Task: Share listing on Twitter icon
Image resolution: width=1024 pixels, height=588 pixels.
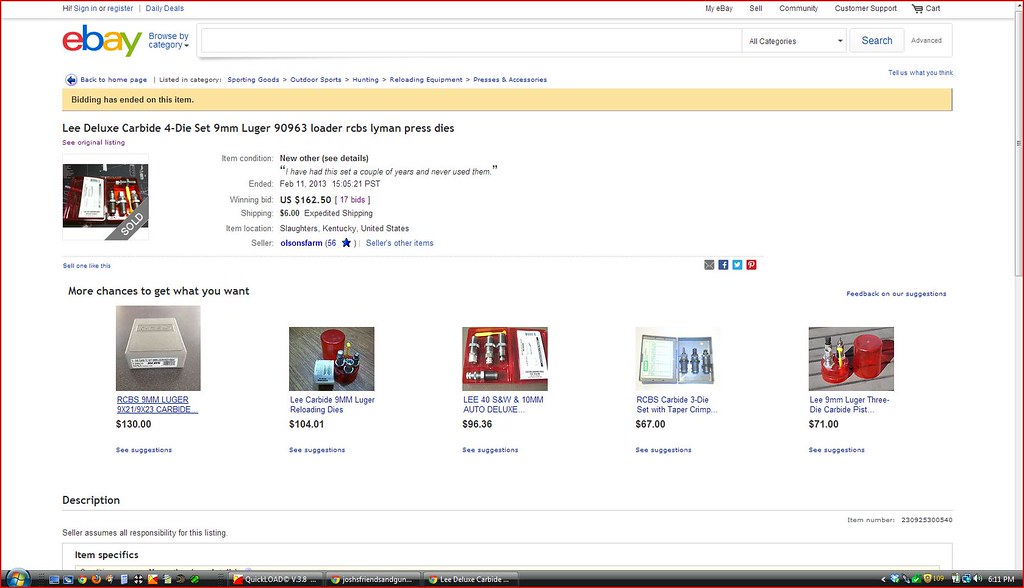Action: pyautogui.click(x=737, y=265)
